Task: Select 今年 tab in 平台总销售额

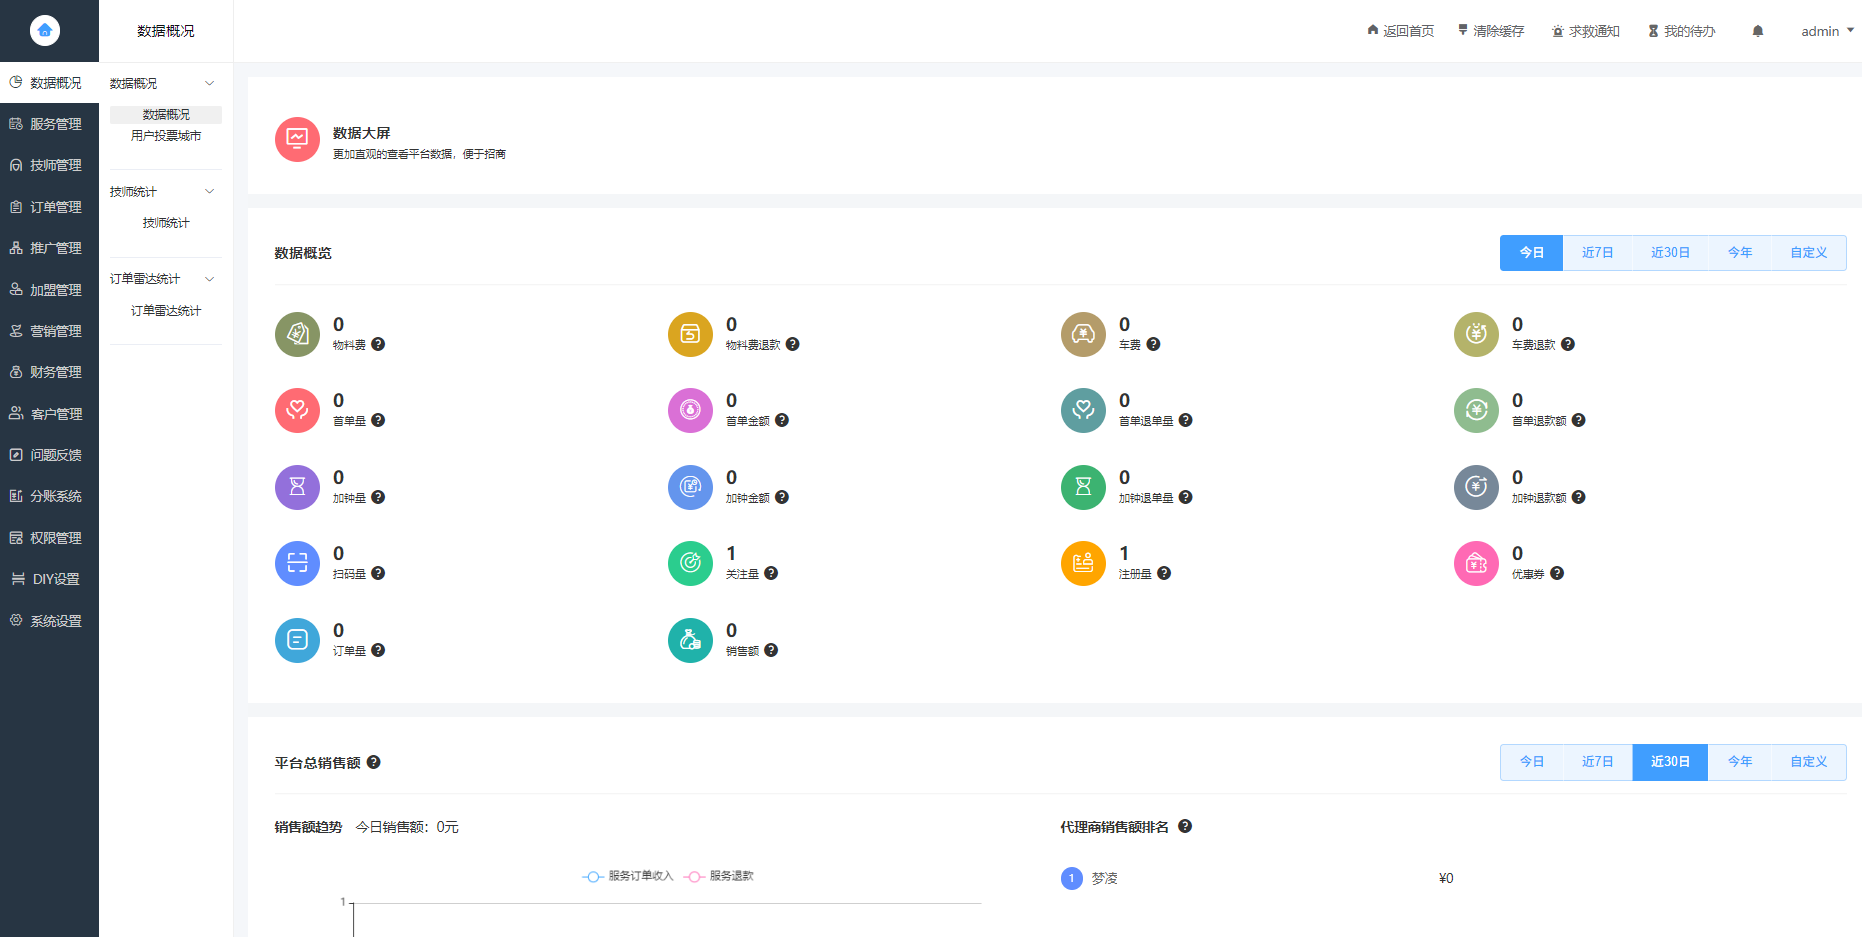Action: [x=1739, y=762]
